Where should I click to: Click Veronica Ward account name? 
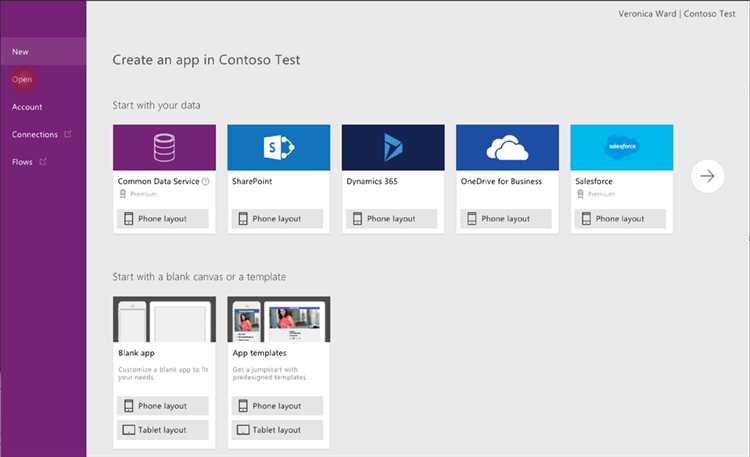pos(647,14)
